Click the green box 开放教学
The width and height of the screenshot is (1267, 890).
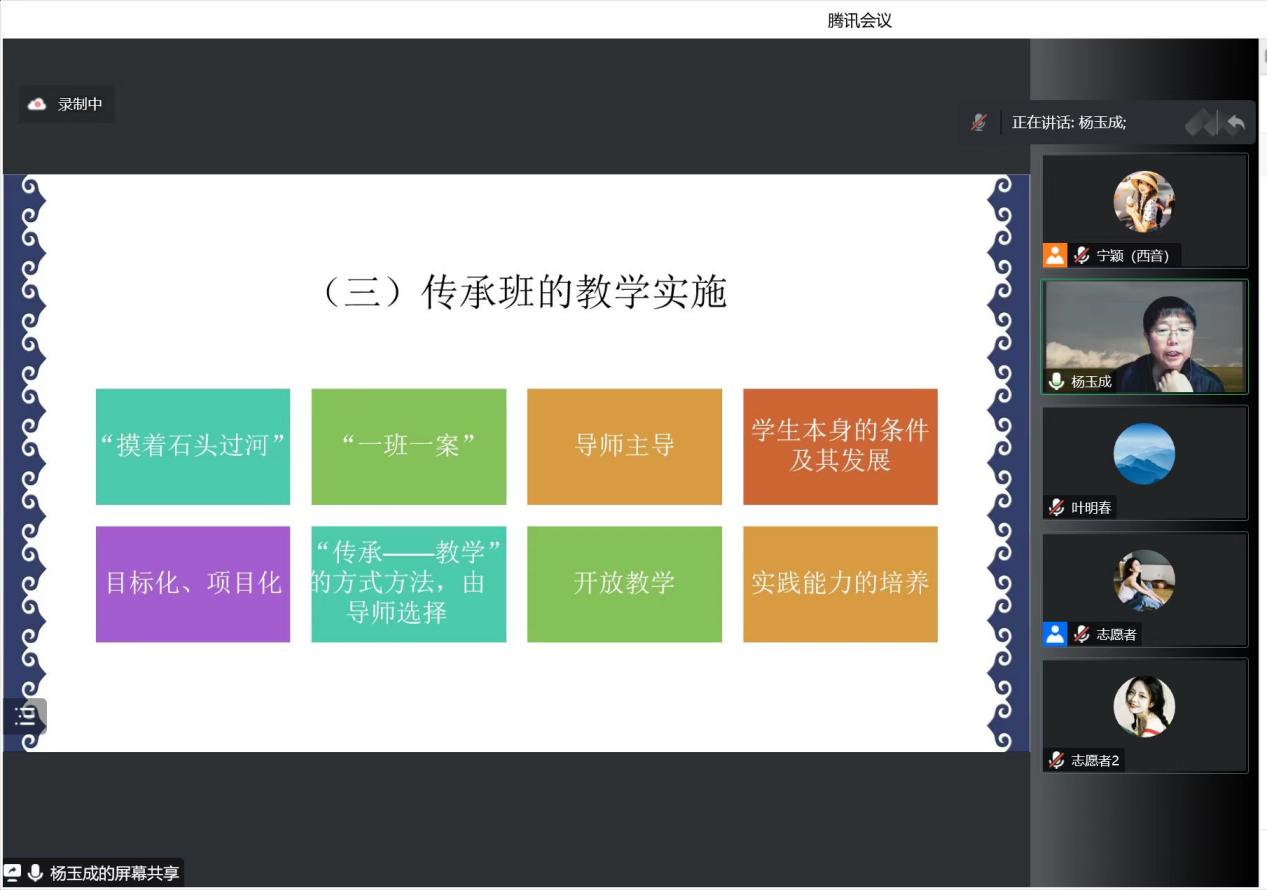coord(625,584)
